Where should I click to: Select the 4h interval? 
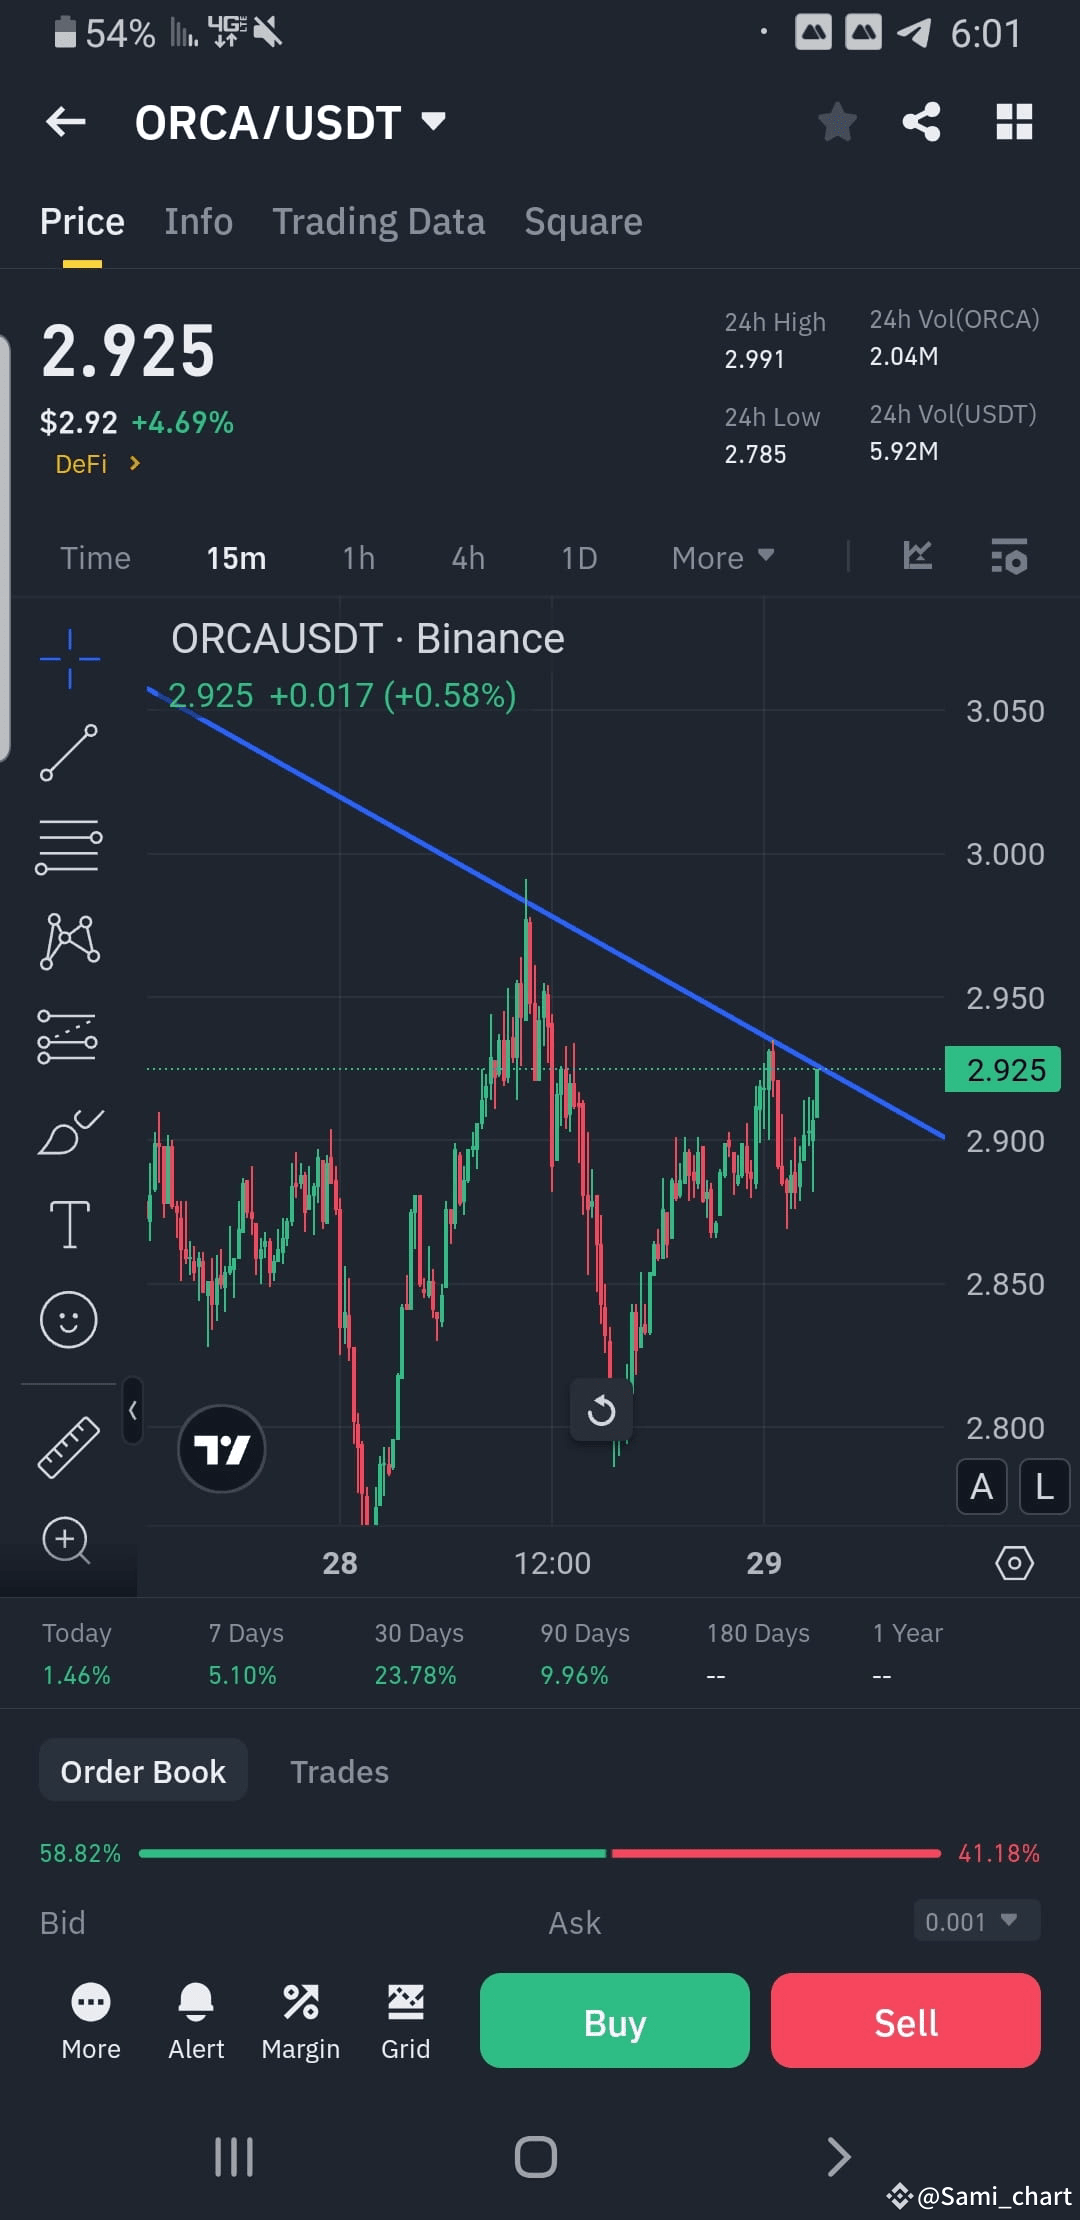[468, 558]
